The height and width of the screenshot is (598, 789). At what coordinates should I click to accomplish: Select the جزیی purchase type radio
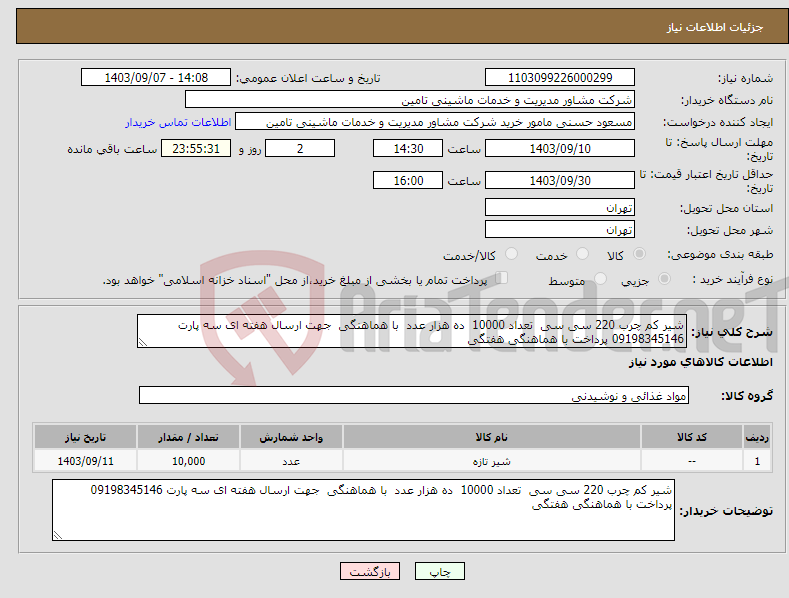click(x=664, y=278)
